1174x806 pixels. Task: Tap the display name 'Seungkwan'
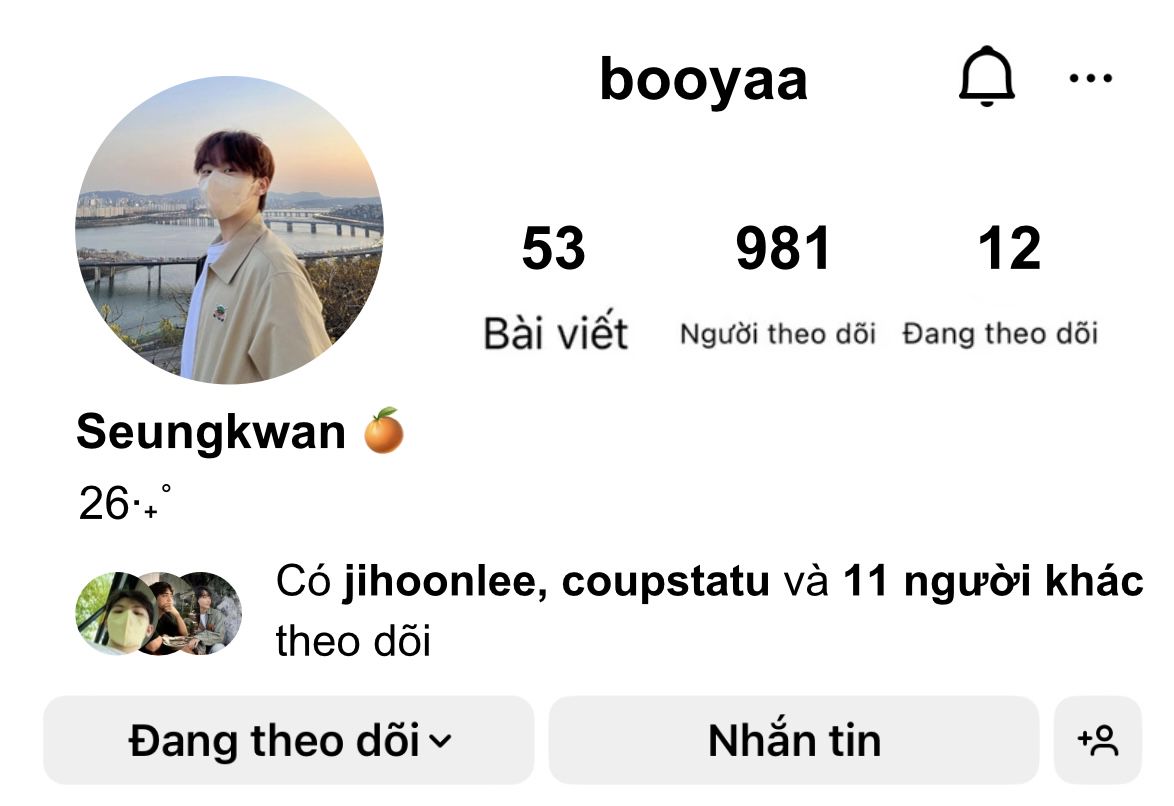point(211,432)
